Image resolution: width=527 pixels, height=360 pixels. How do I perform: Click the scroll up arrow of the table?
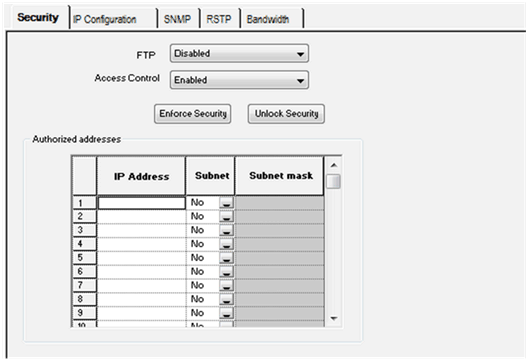tap(334, 165)
